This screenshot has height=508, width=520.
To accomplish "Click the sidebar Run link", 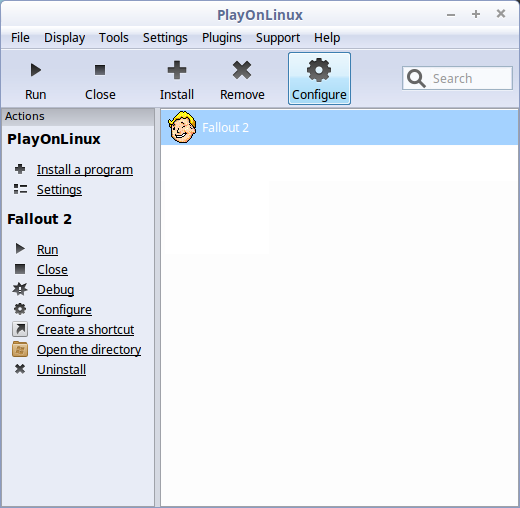I will [47, 249].
